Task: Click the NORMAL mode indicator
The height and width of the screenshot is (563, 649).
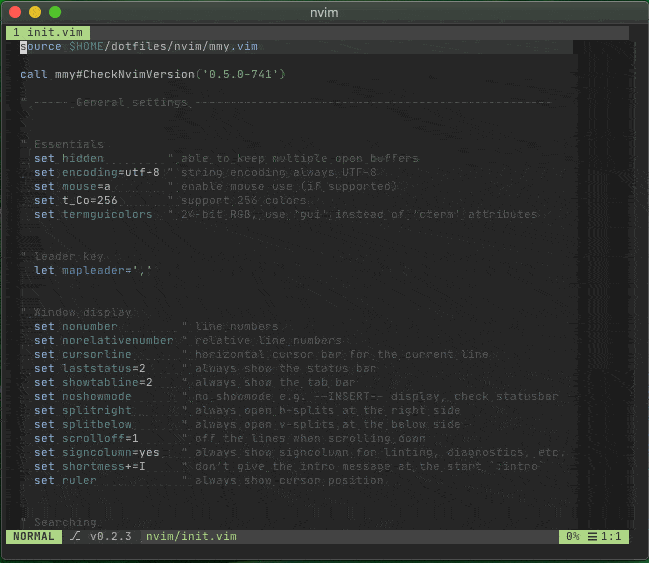Action: click(34, 537)
